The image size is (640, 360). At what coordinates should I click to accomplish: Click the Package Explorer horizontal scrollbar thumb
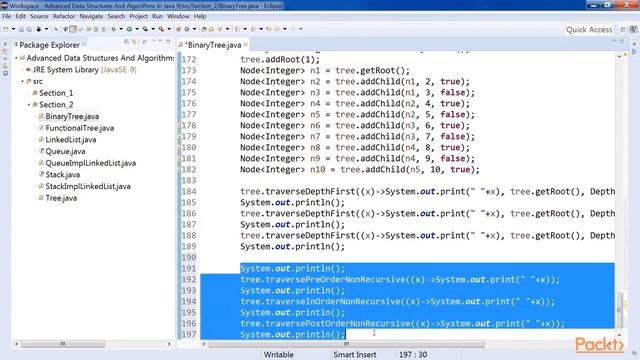pos(62,344)
